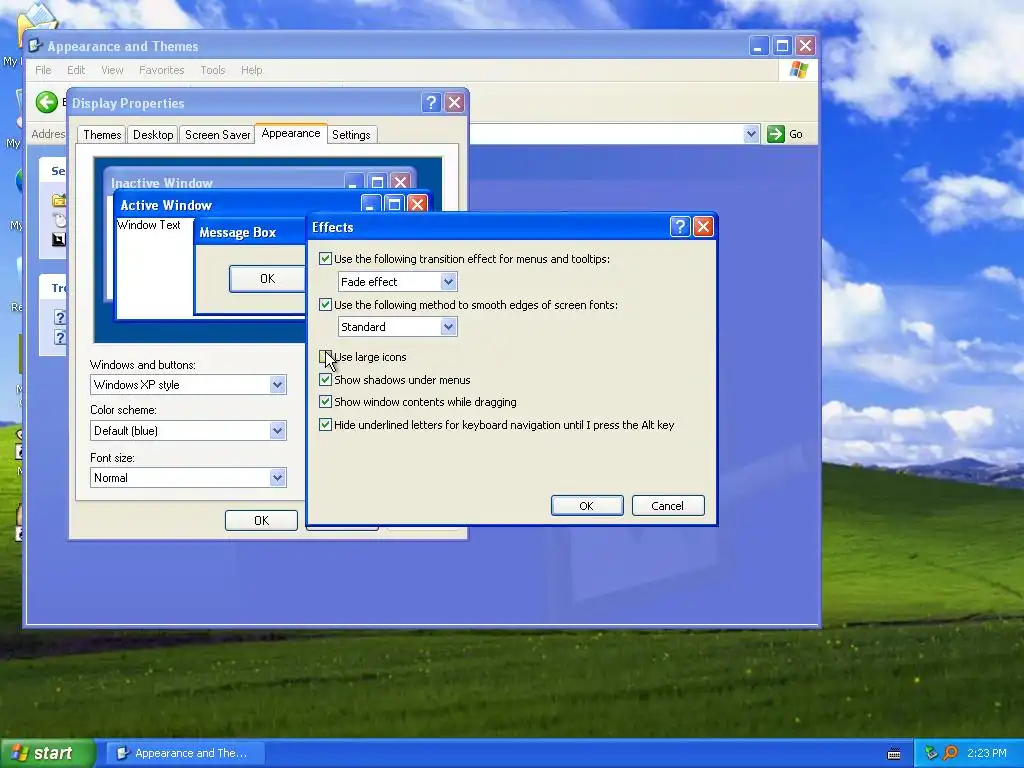Viewport: 1024px width, 768px height.
Task: Enable the Use large icons checkbox
Action: pos(325,357)
